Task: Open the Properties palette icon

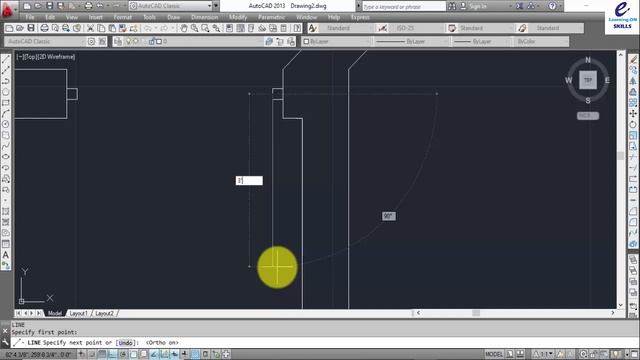Action: (x=229, y=28)
